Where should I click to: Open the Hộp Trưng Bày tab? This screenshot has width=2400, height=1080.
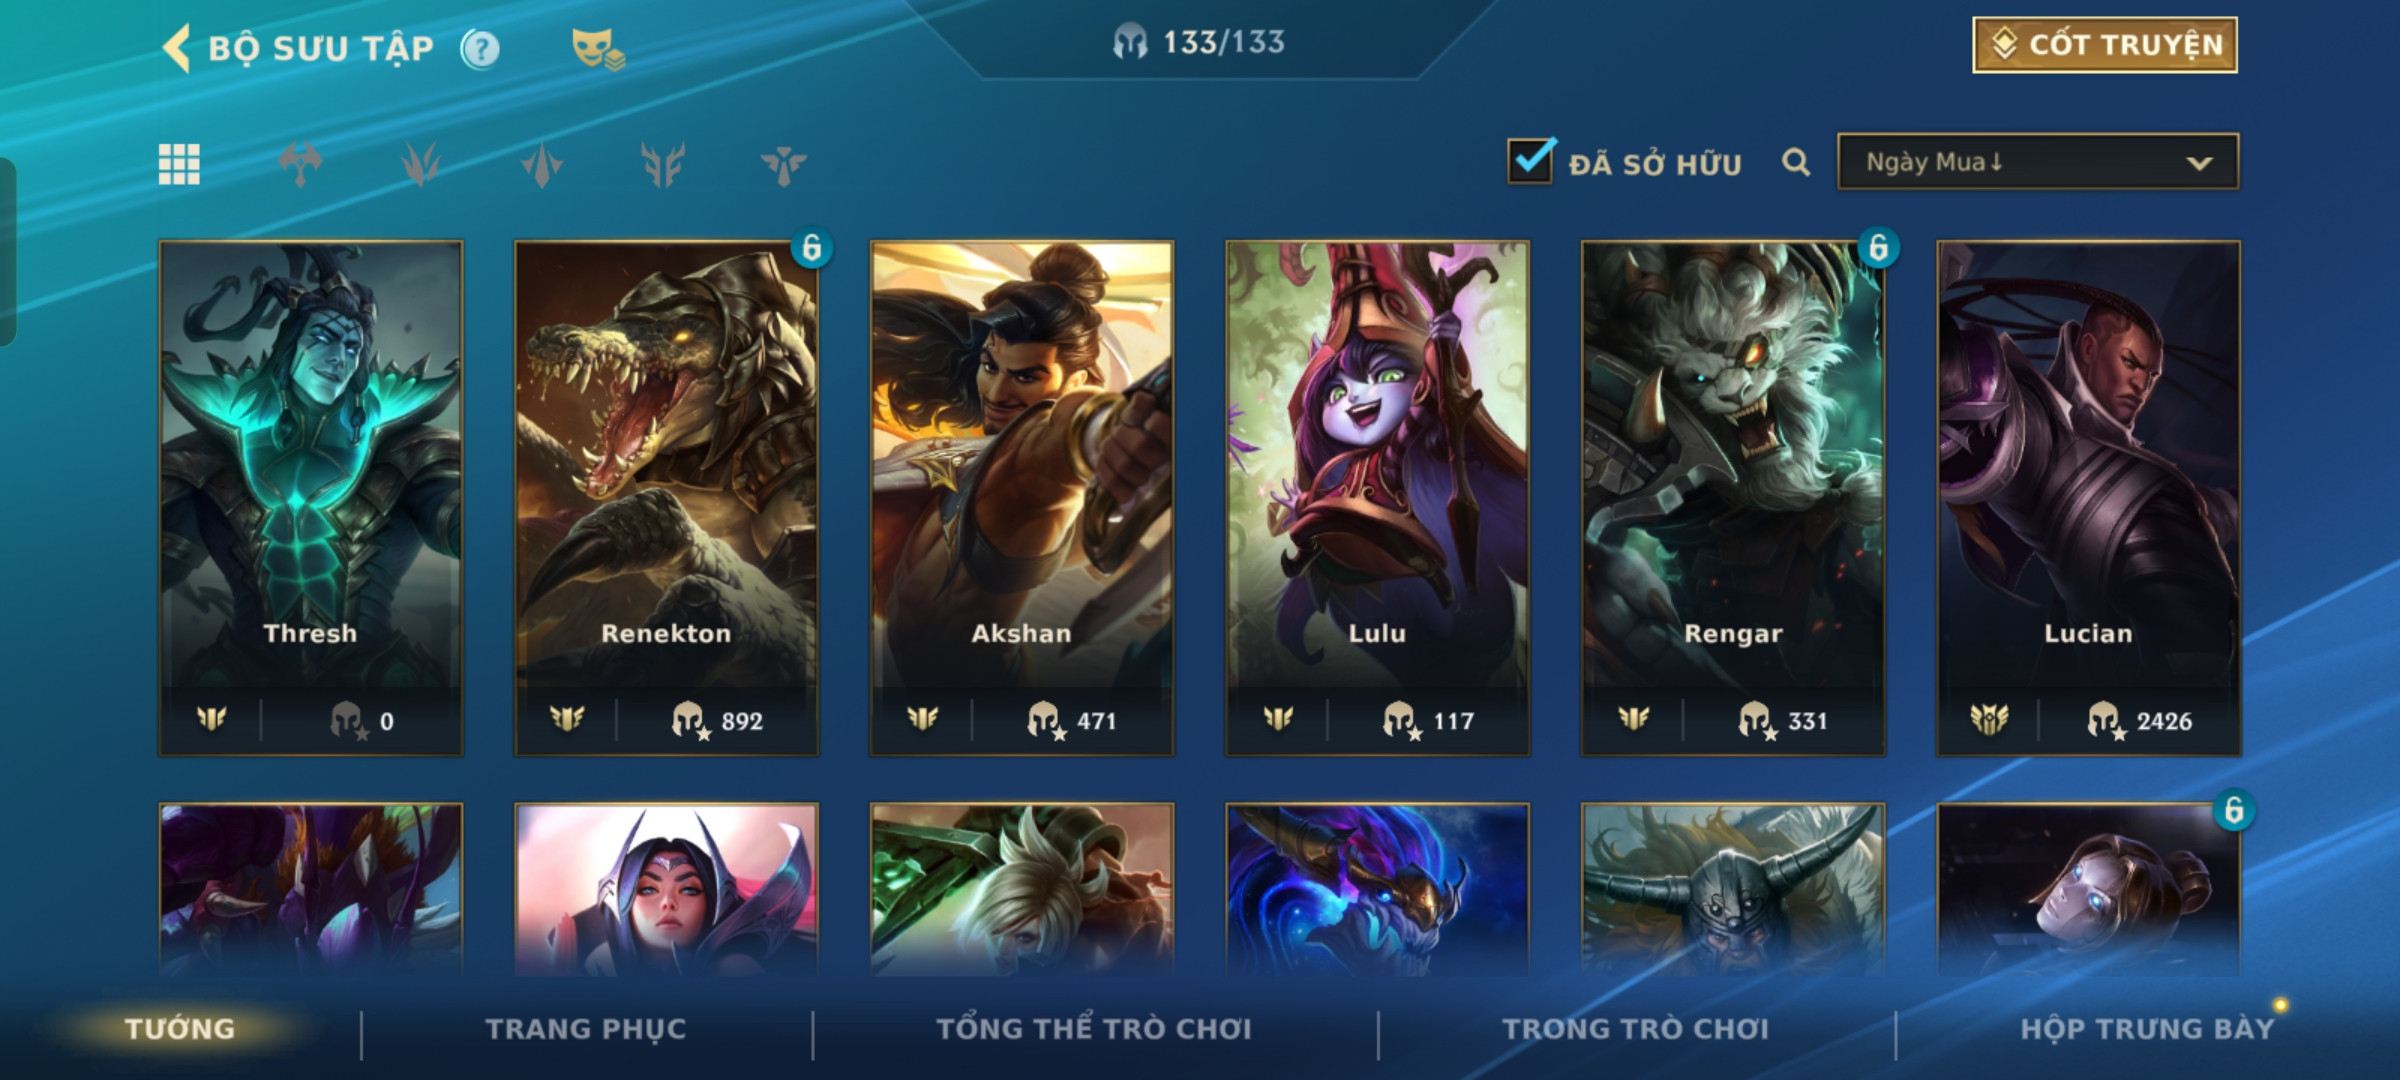click(2147, 1029)
